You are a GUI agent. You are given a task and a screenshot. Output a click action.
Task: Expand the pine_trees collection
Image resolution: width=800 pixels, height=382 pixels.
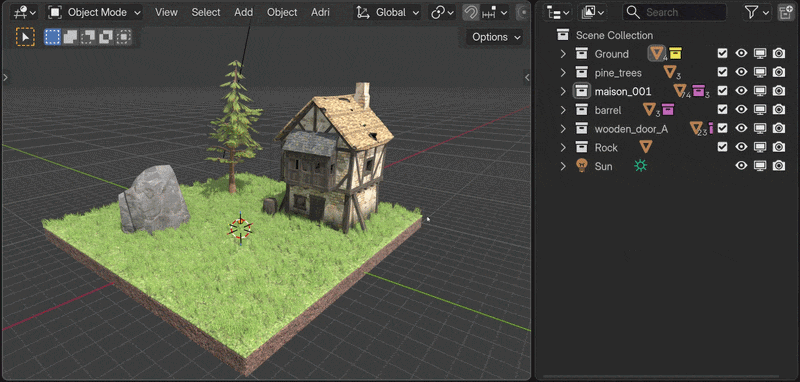pos(563,72)
